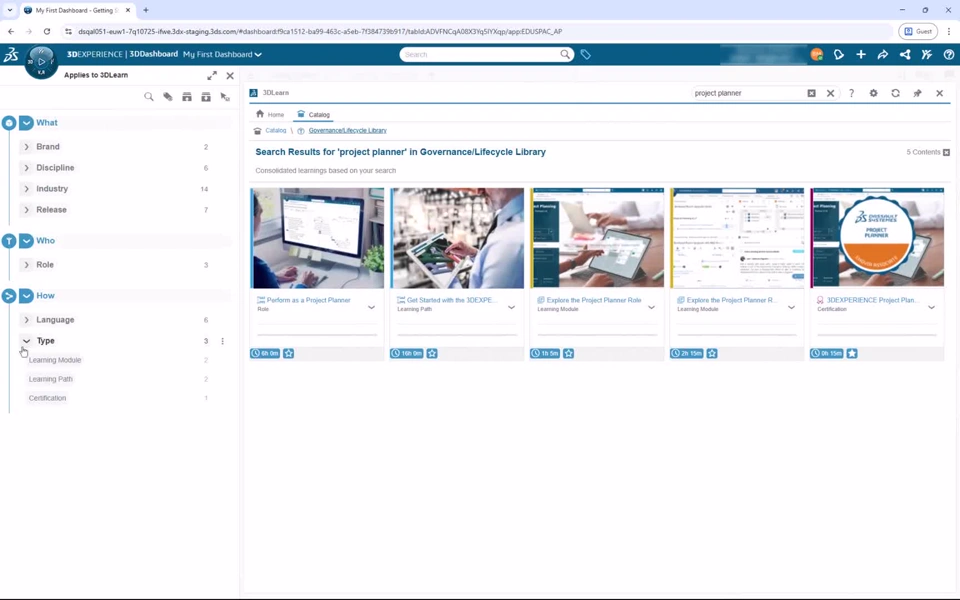The image size is (960, 600).
Task: Expand Perform as a Project Planner card details
Action: (371, 307)
